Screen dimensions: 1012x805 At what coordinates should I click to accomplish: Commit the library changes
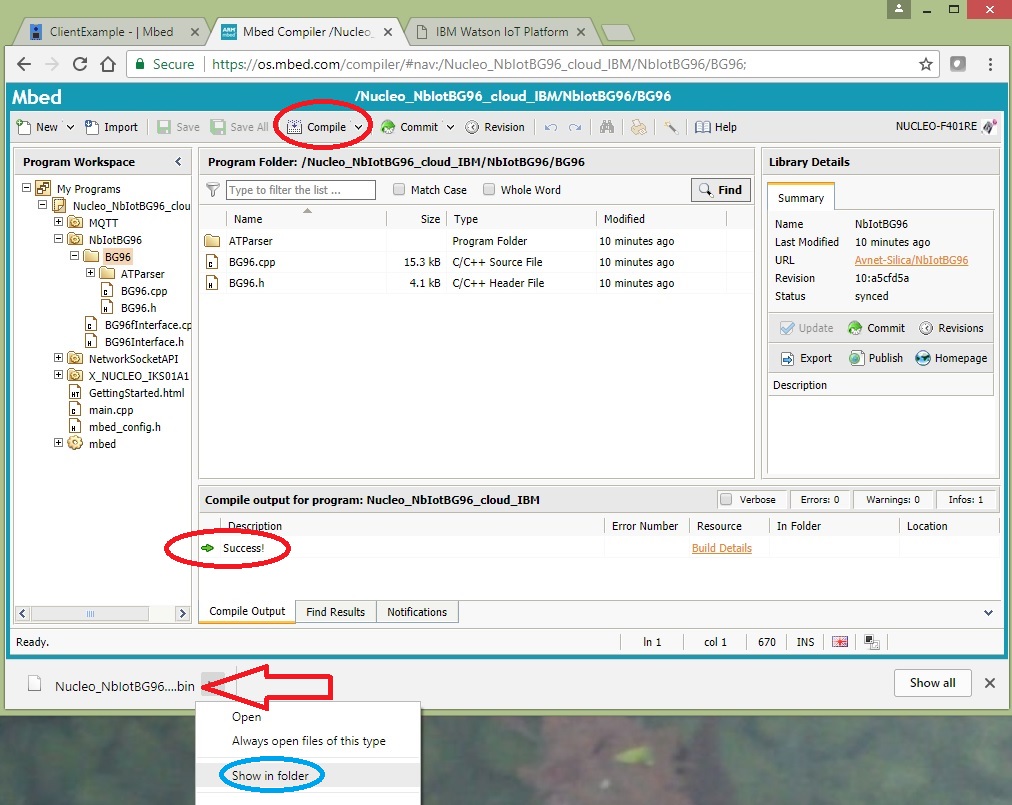[x=876, y=327]
